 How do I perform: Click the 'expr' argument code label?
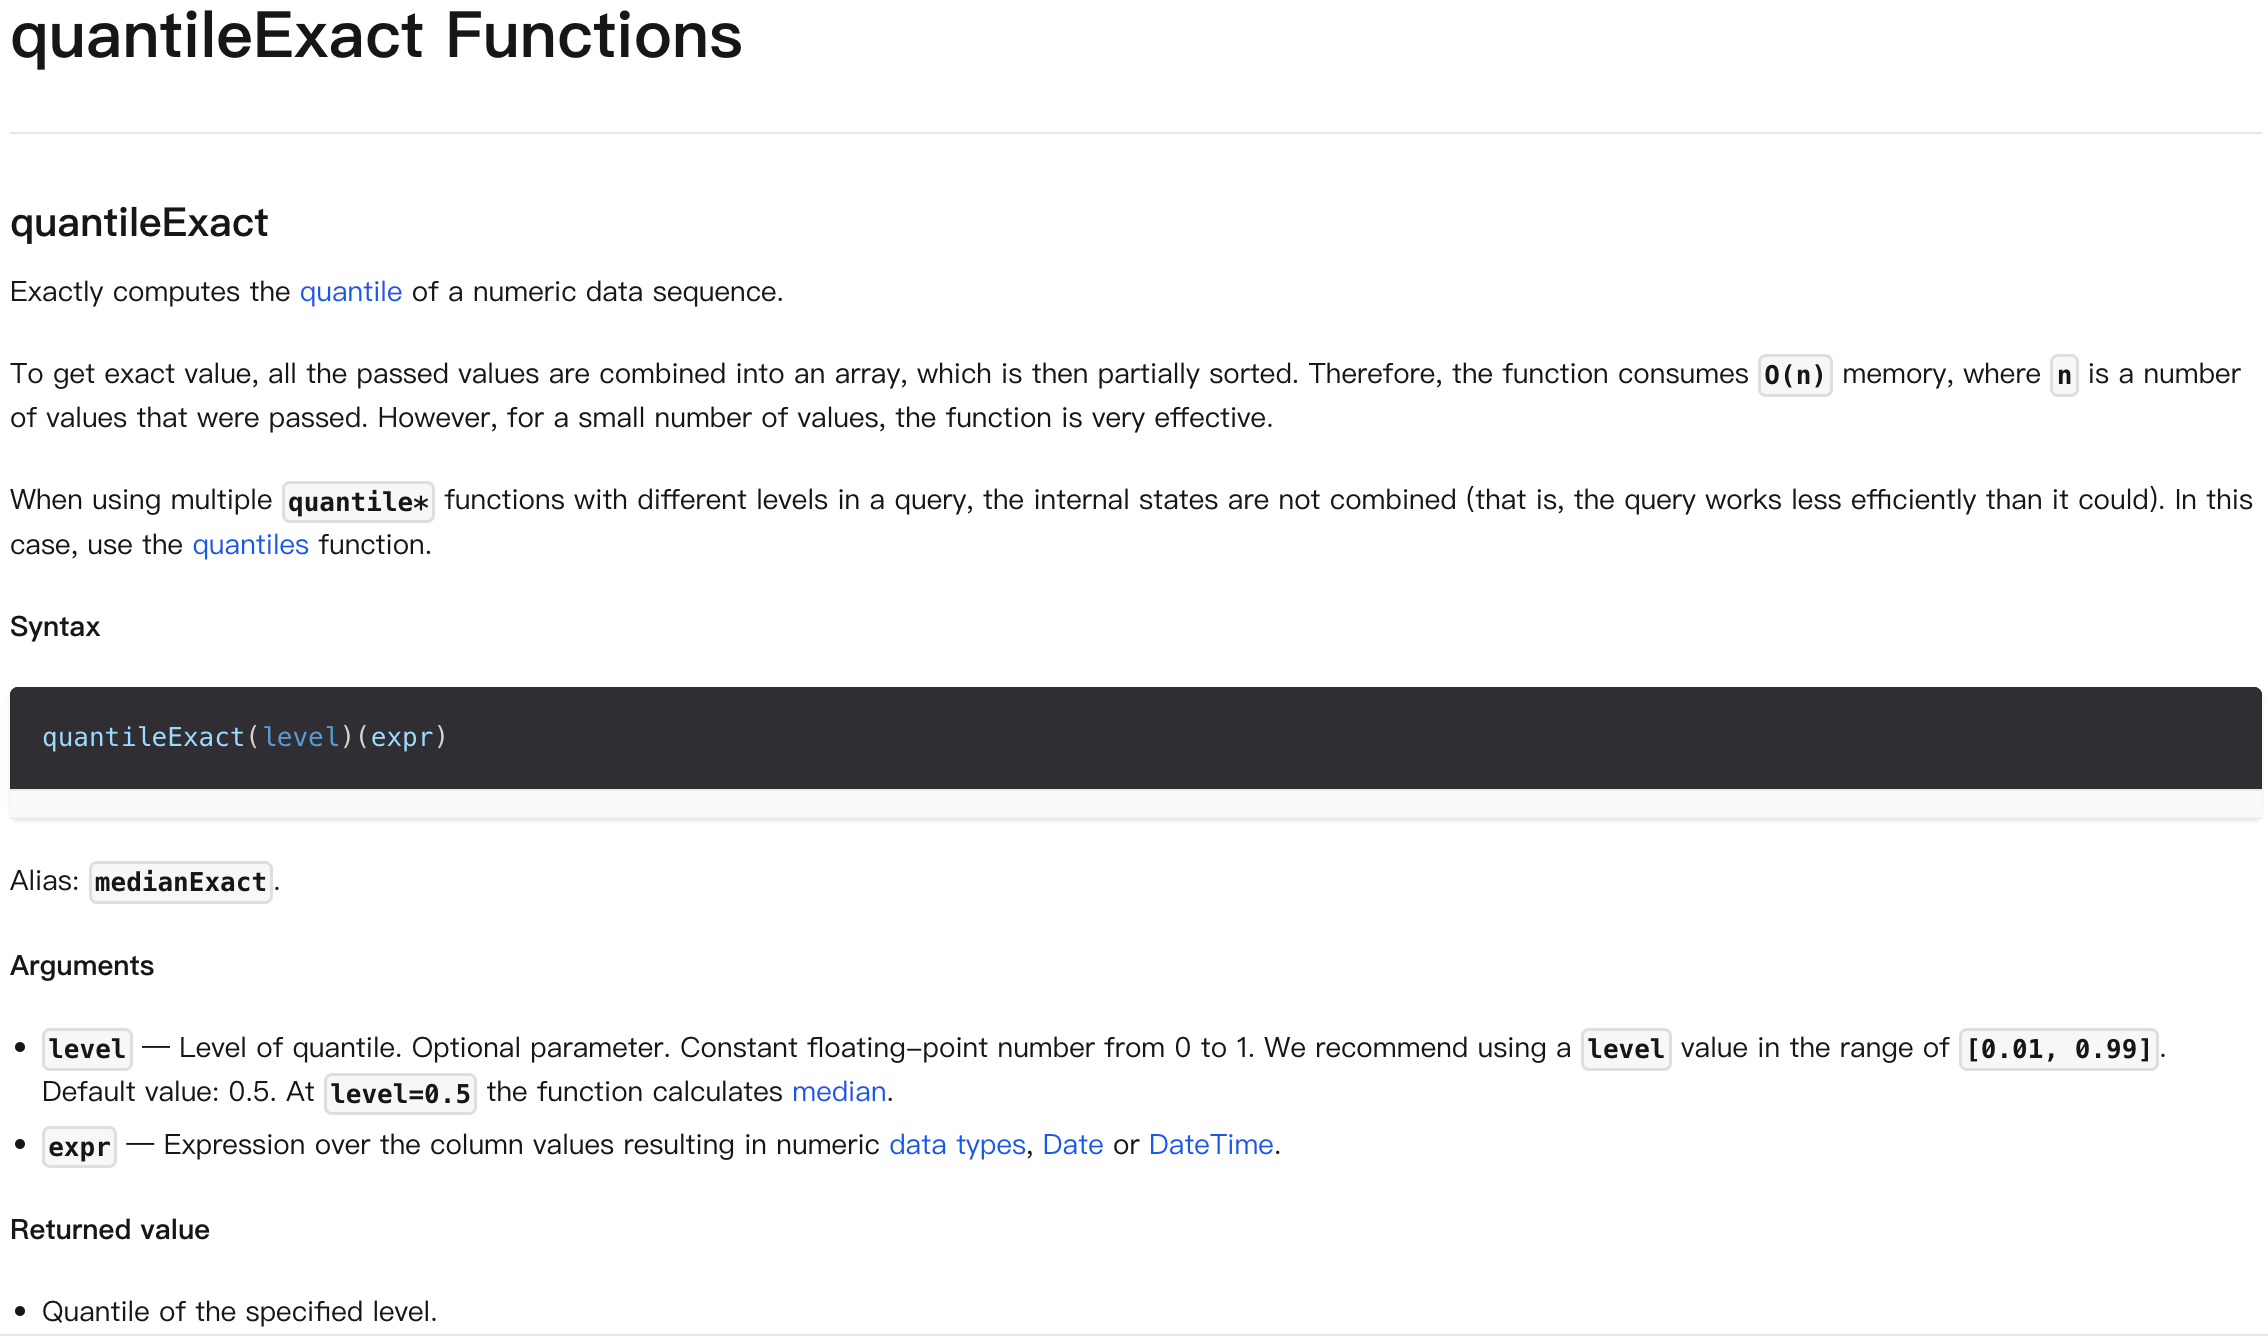coord(79,1146)
